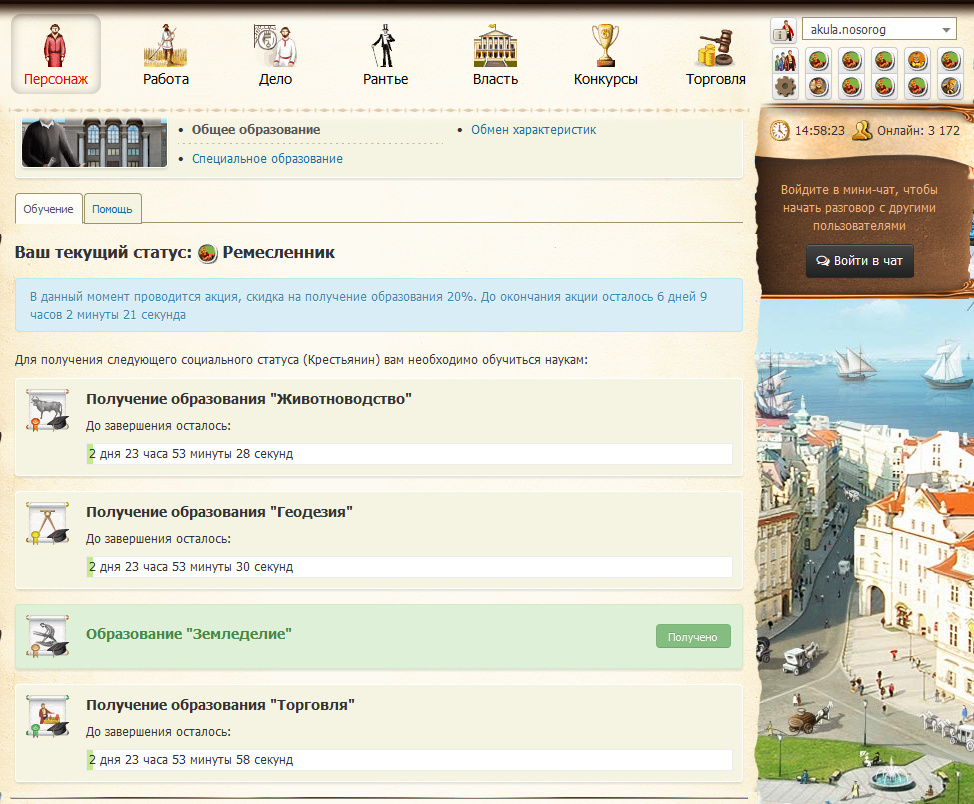Open Конкурсы trophy section

[605, 54]
